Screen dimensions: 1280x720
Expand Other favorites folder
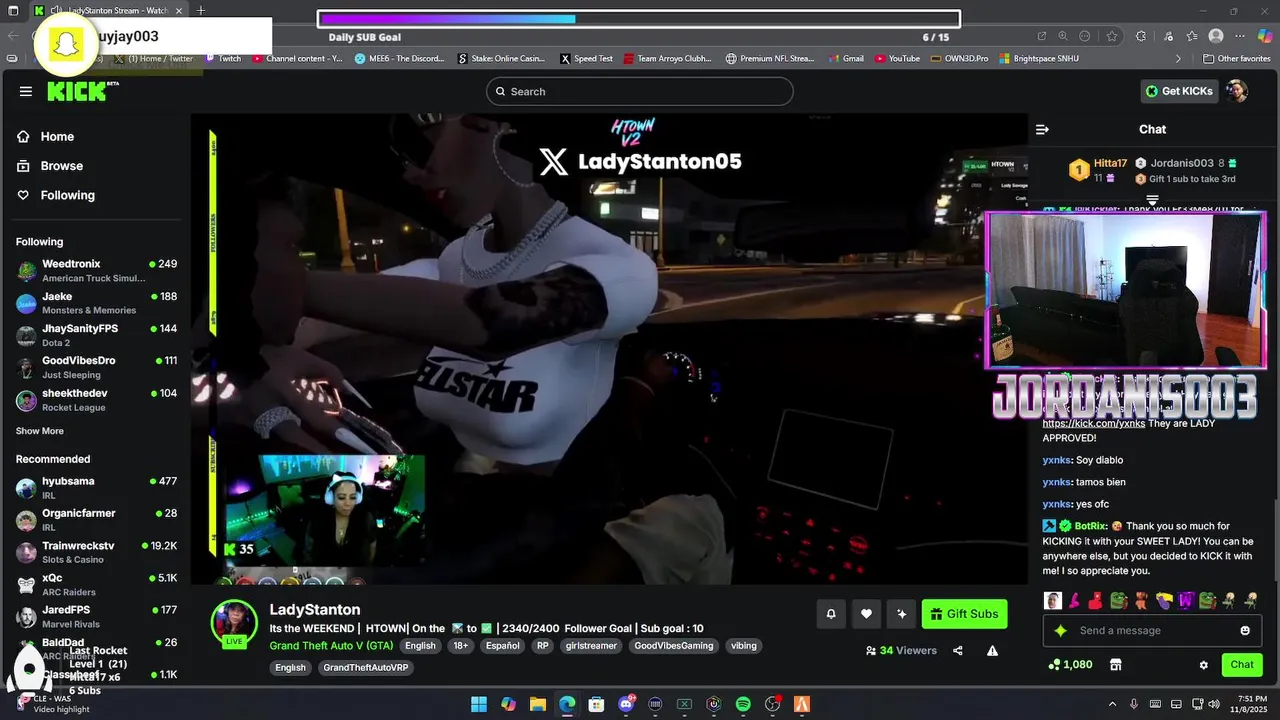point(1236,59)
